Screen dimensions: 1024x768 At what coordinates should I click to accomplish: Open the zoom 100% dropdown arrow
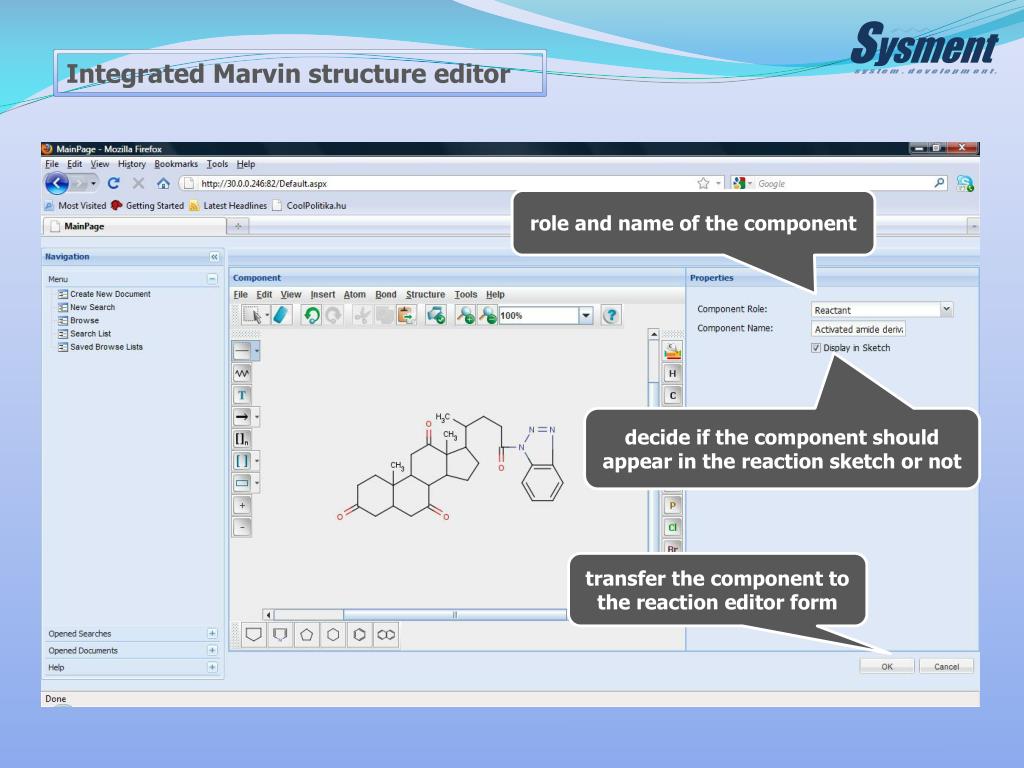pos(586,315)
